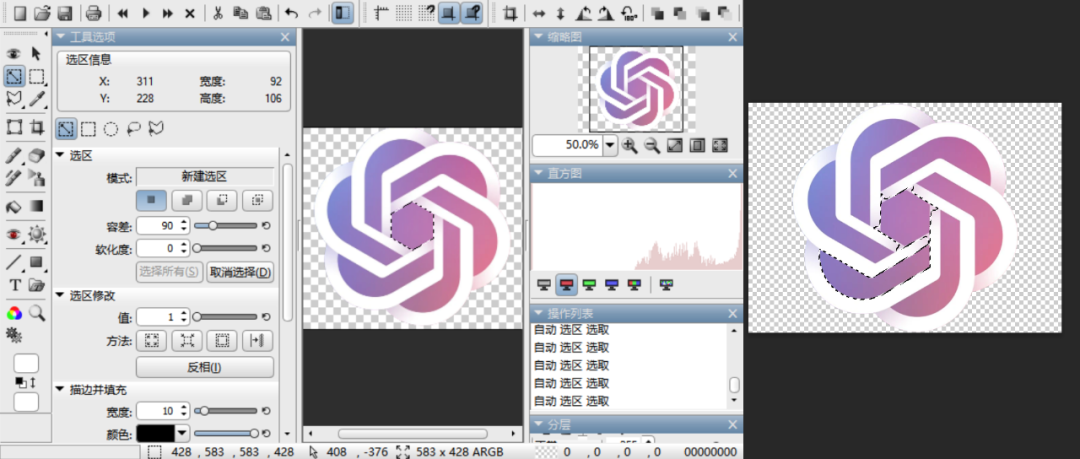Collapse the 描边并填充 section

coord(59,389)
